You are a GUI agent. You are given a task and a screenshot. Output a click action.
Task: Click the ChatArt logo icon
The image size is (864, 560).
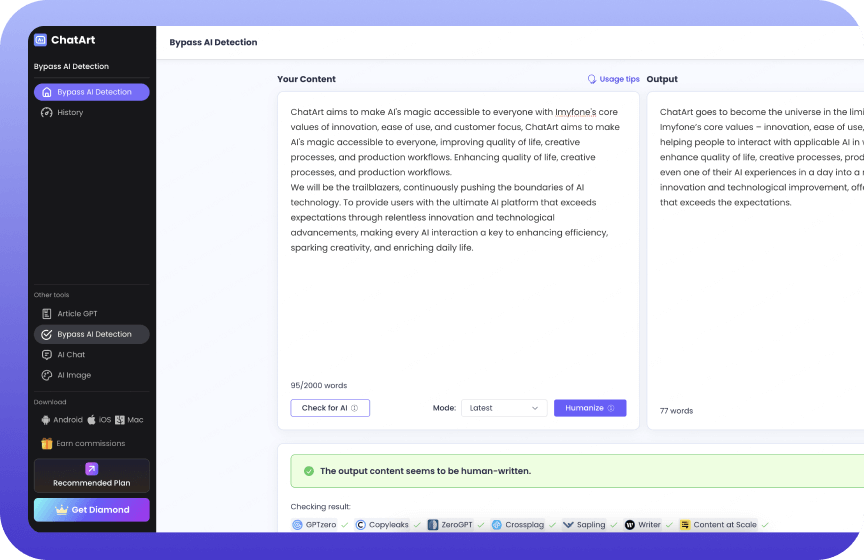41,40
